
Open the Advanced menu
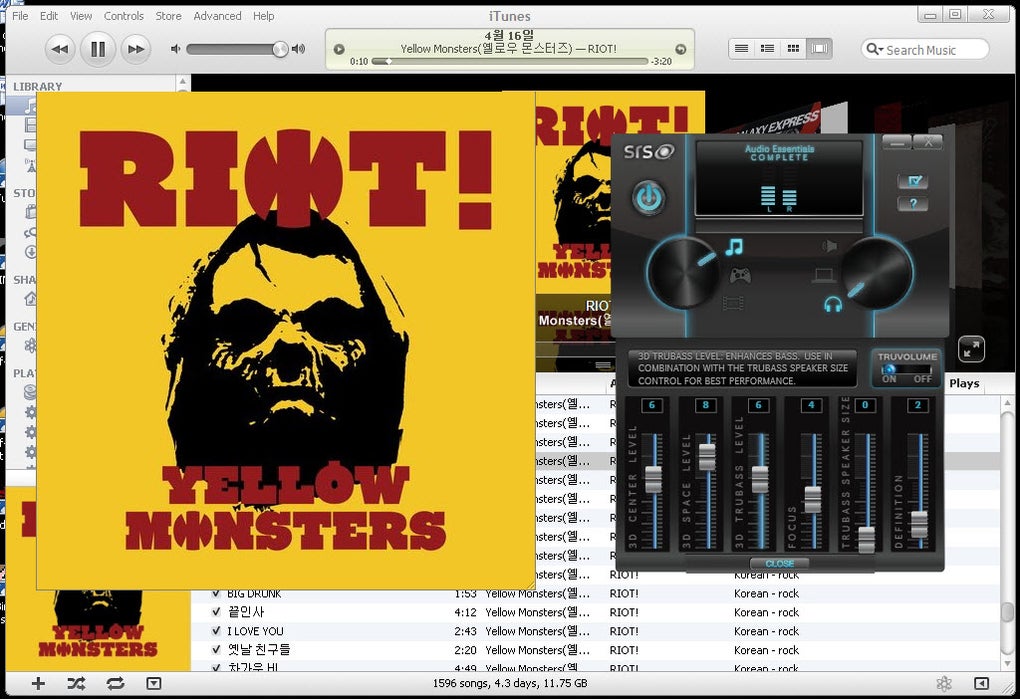[x=217, y=16]
